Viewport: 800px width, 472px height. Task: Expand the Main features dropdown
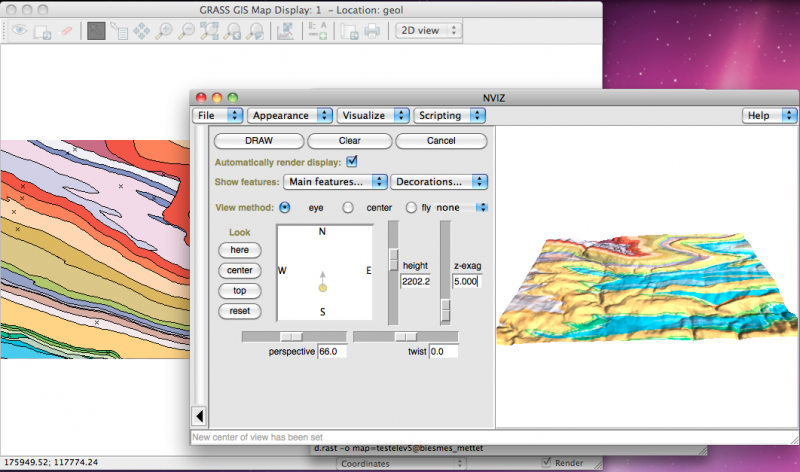(335, 181)
